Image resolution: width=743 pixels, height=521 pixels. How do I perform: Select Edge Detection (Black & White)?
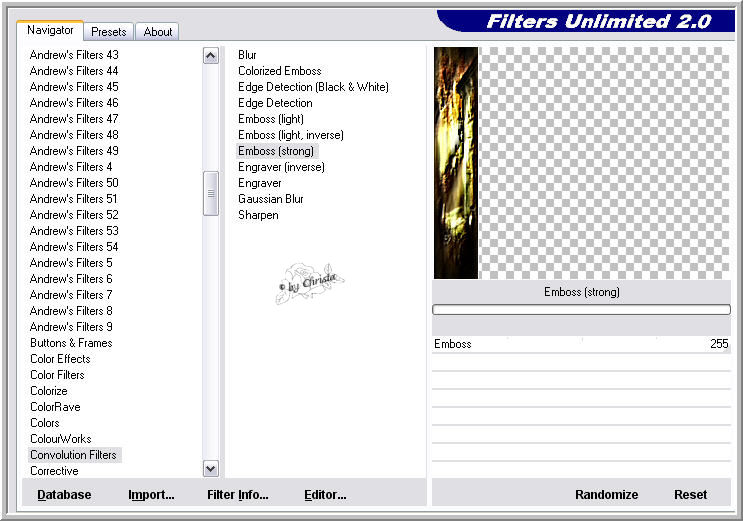(313, 87)
